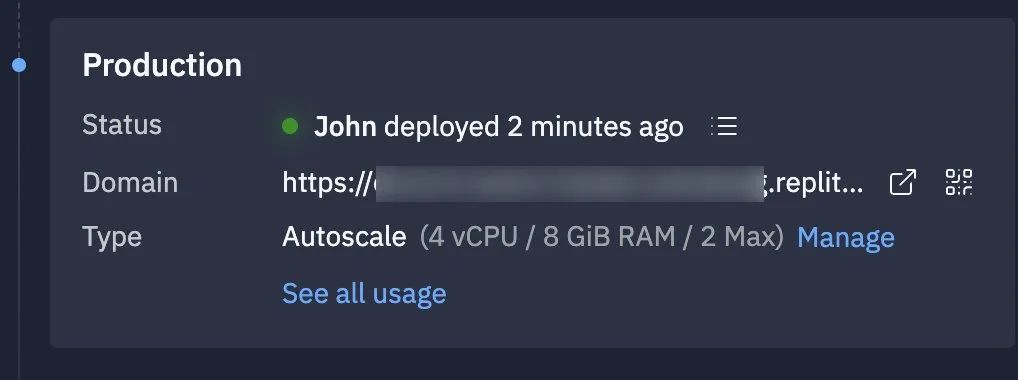Image resolution: width=1018 pixels, height=380 pixels.
Task: Click the 'deployed 2 minutes ago' text
Action: (x=534, y=127)
